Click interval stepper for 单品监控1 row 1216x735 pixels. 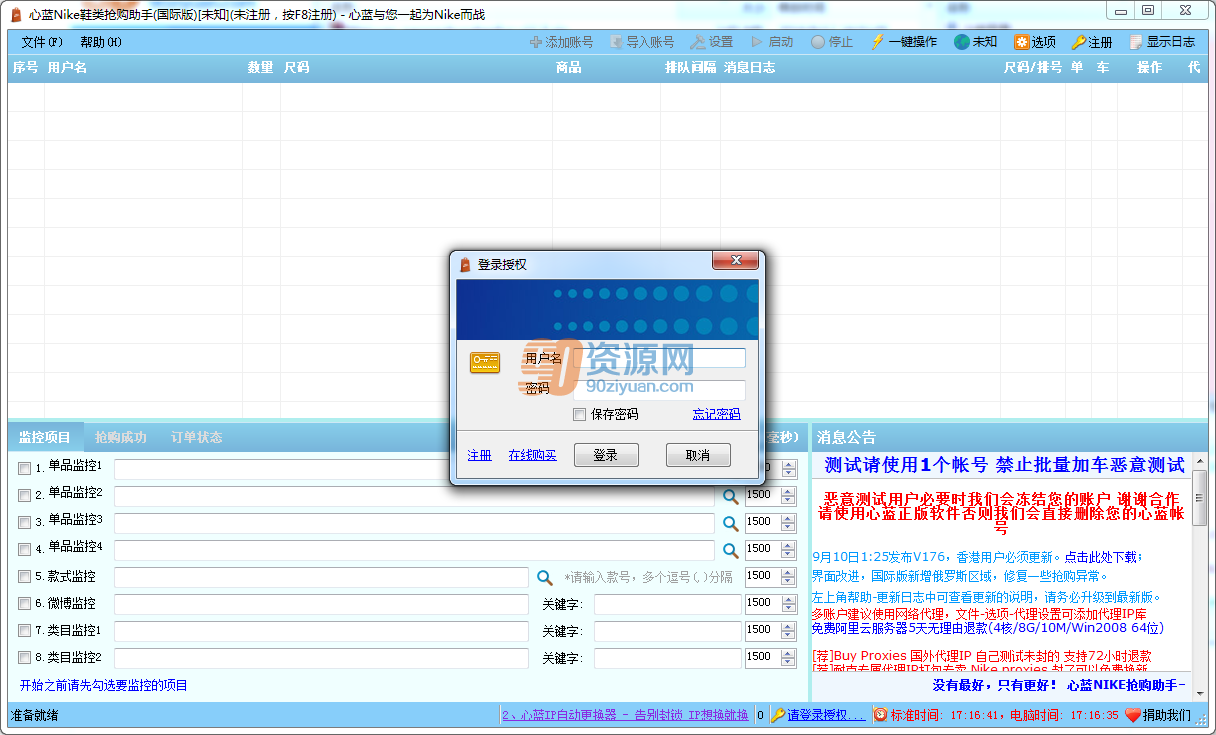[x=789, y=468]
